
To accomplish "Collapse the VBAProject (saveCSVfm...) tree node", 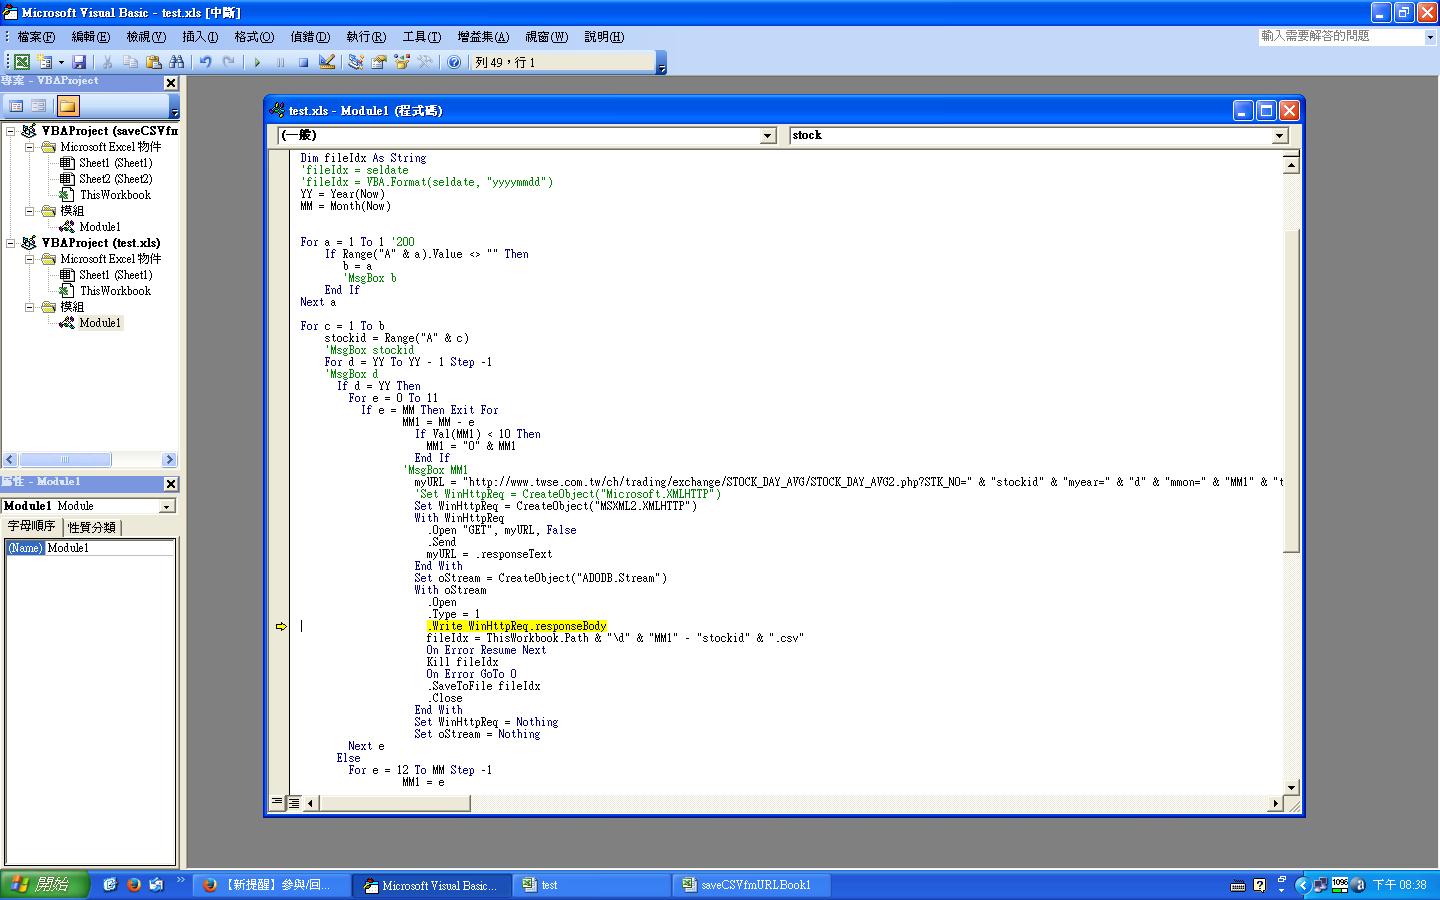I will [x=11, y=131].
